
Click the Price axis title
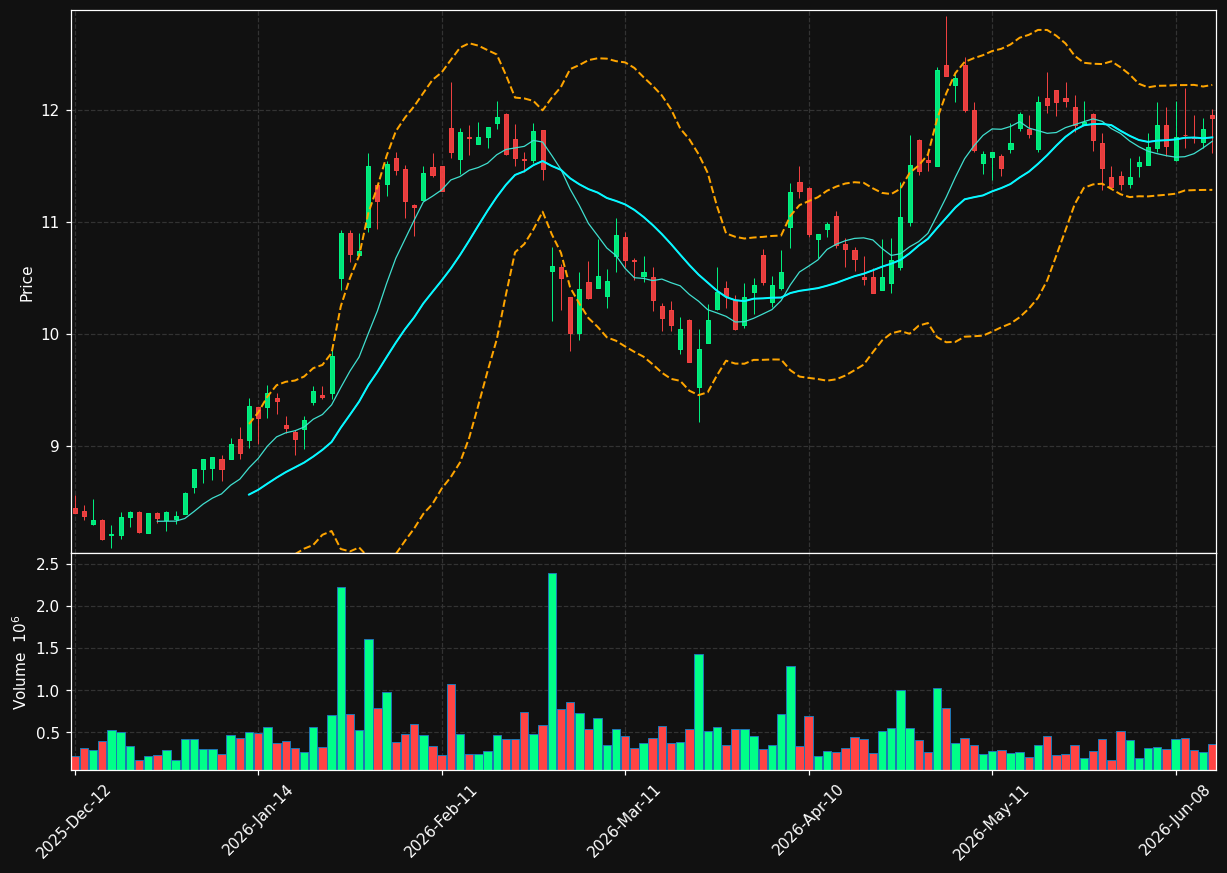point(27,283)
